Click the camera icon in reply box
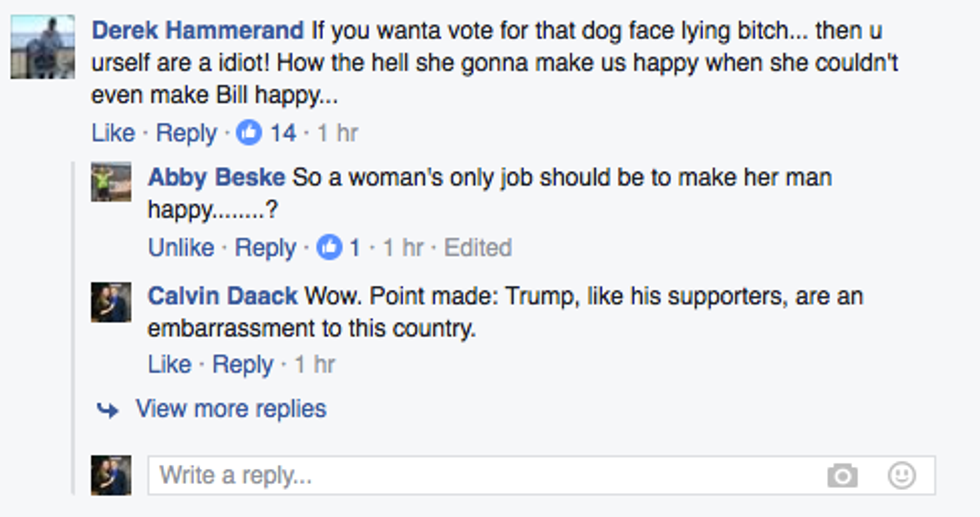The width and height of the screenshot is (980, 517). click(842, 476)
